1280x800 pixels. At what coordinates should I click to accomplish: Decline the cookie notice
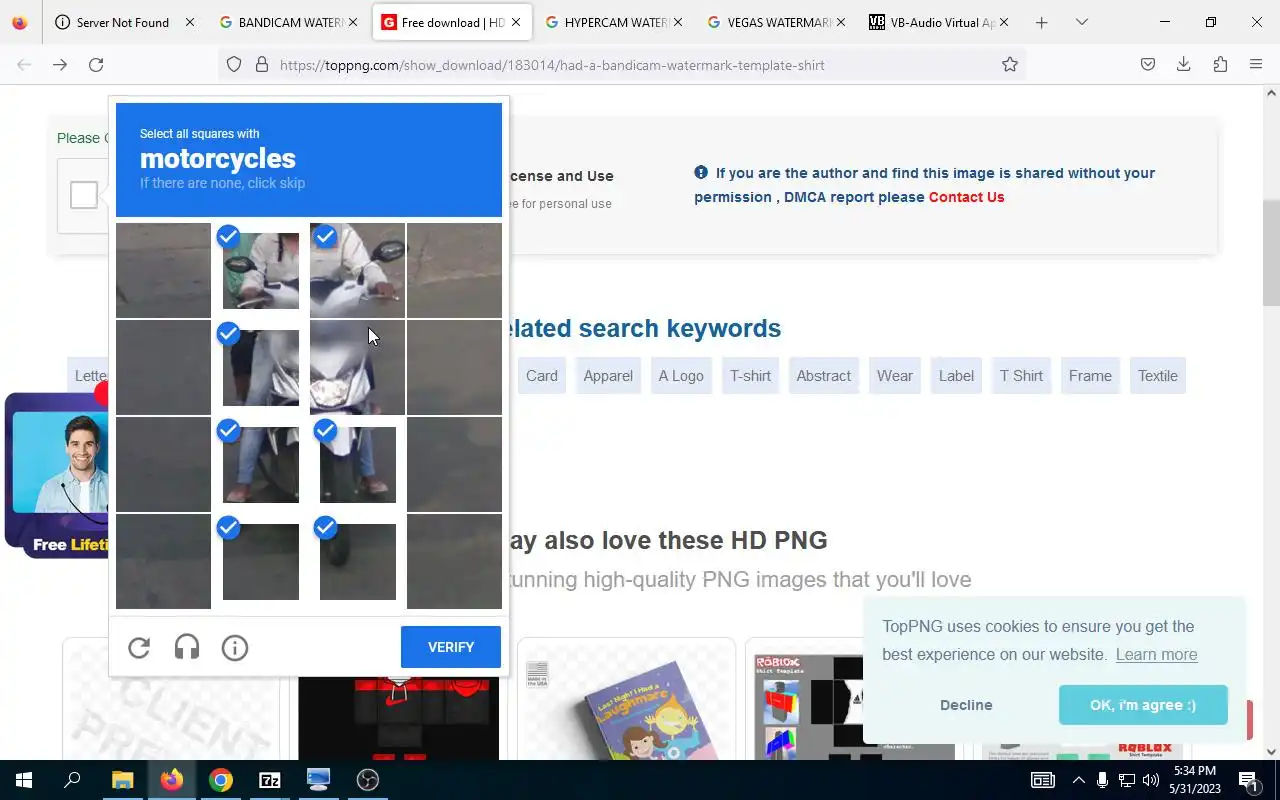click(966, 705)
